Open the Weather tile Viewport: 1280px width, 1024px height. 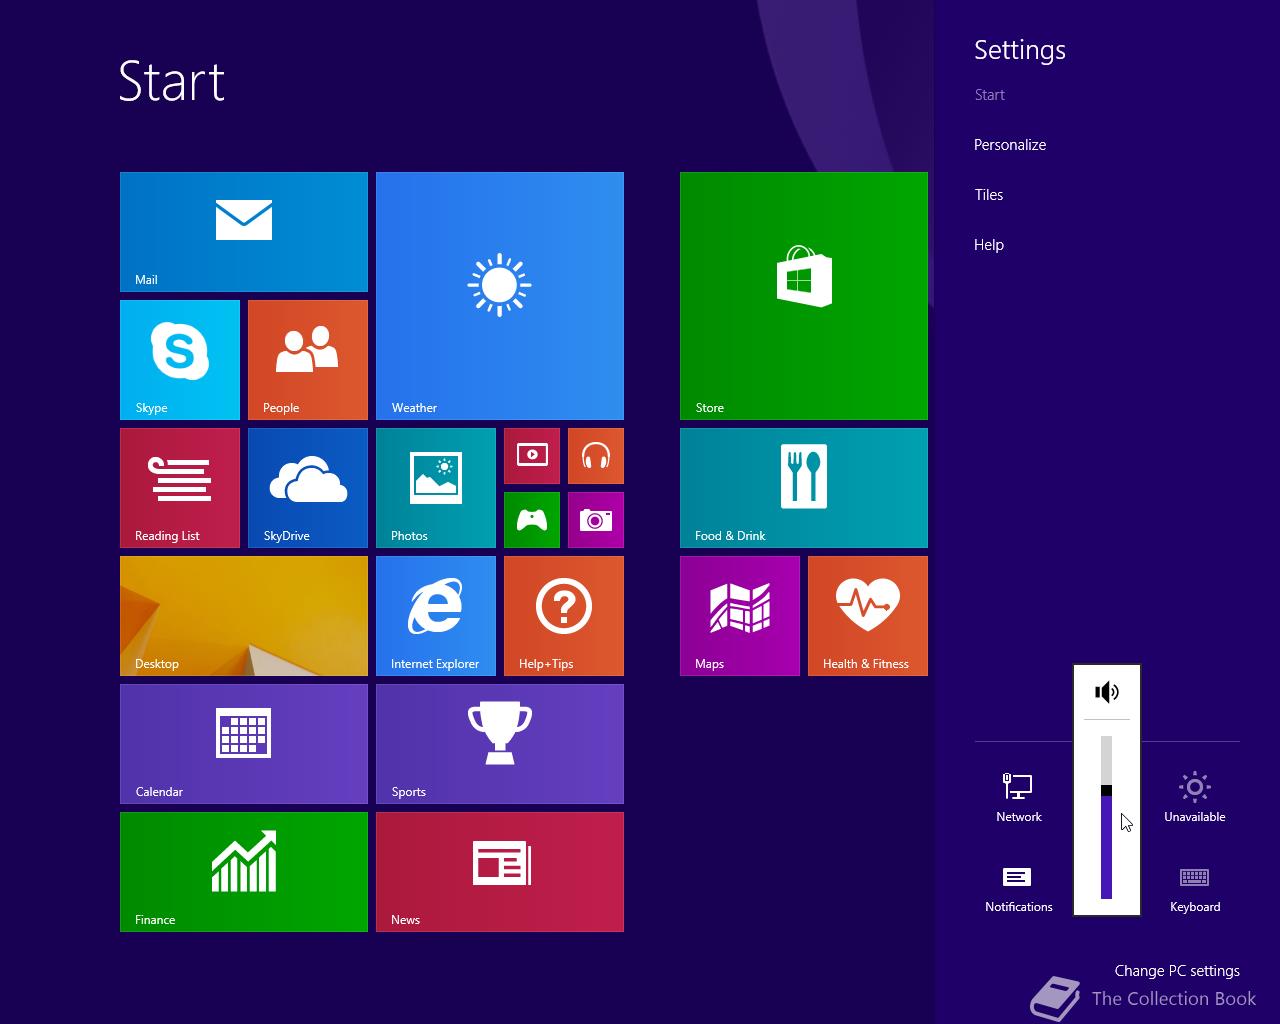(x=500, y=296)
